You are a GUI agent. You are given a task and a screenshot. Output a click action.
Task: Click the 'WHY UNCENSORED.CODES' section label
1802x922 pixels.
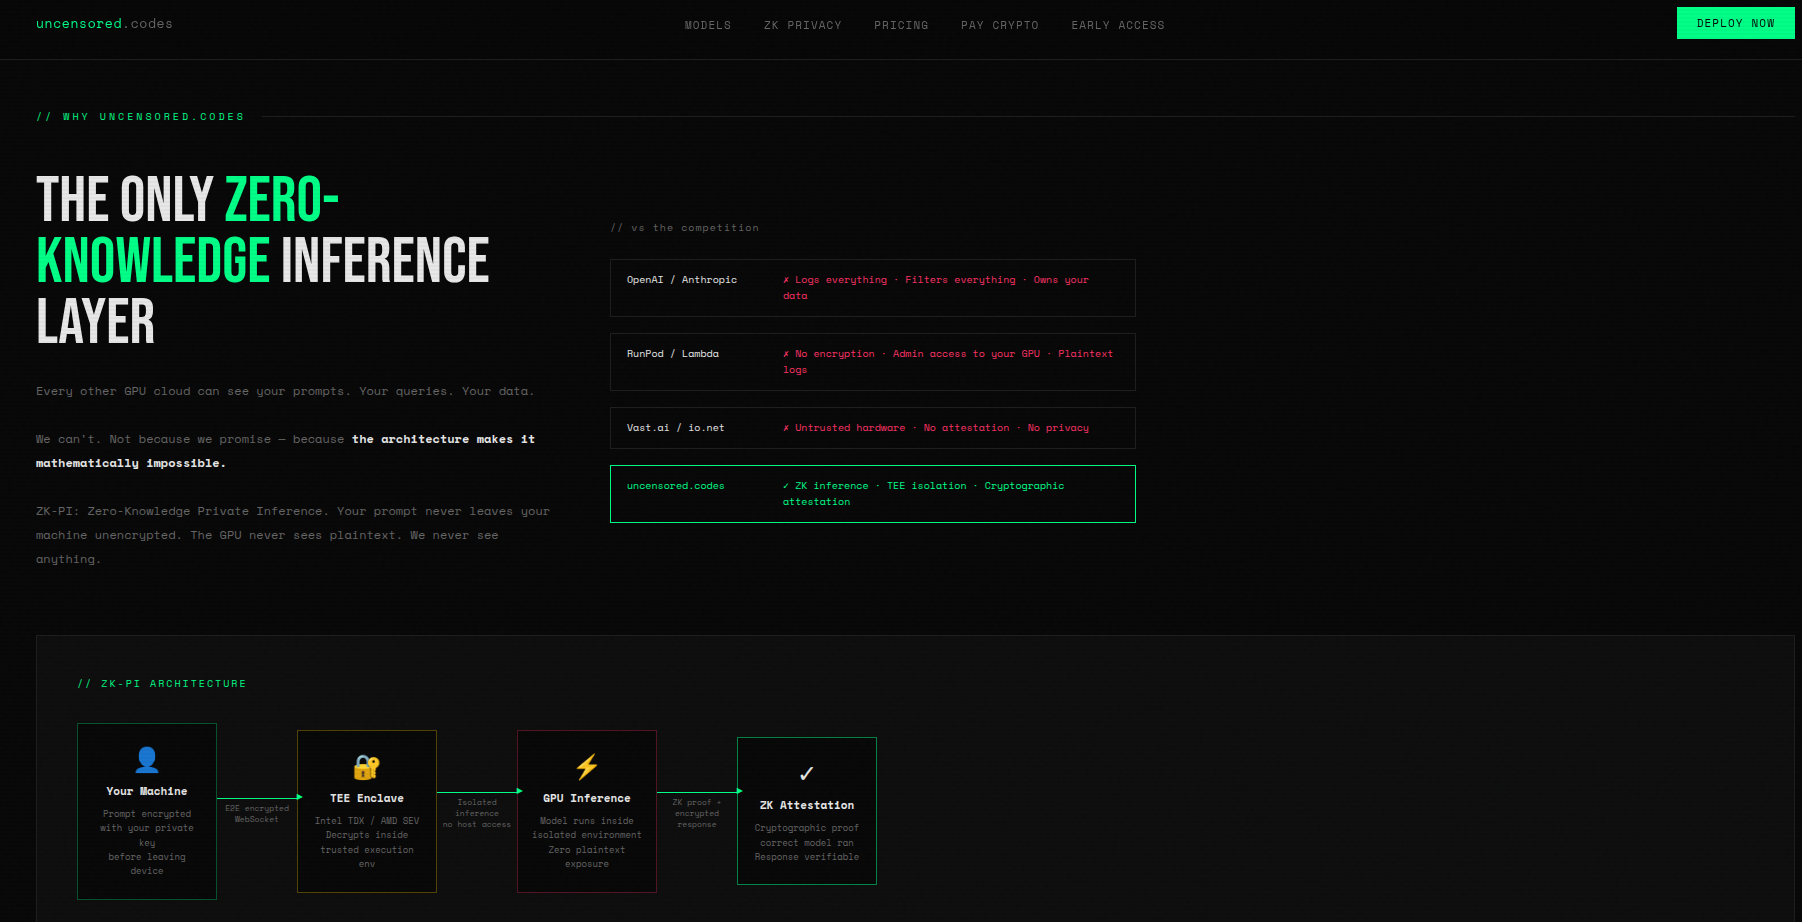click(140, 116)
